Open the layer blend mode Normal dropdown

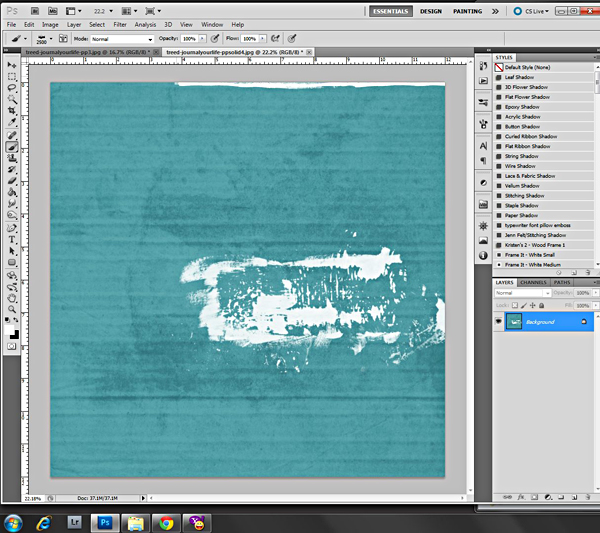tap(522, 293)
